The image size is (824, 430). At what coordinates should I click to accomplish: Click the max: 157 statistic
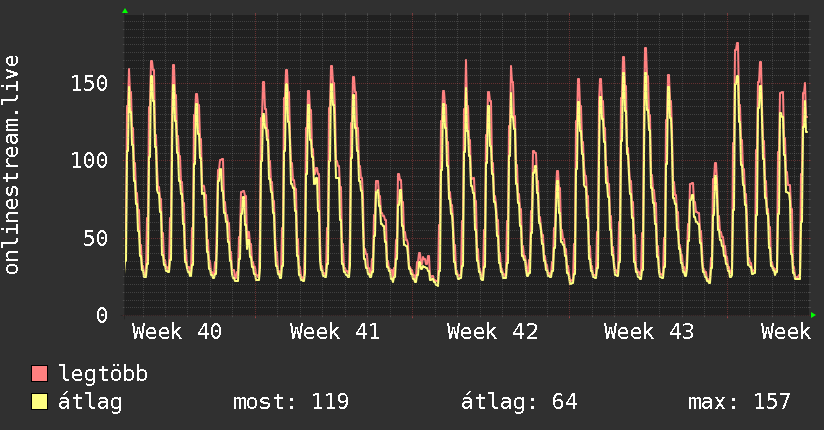coord(739,402)
